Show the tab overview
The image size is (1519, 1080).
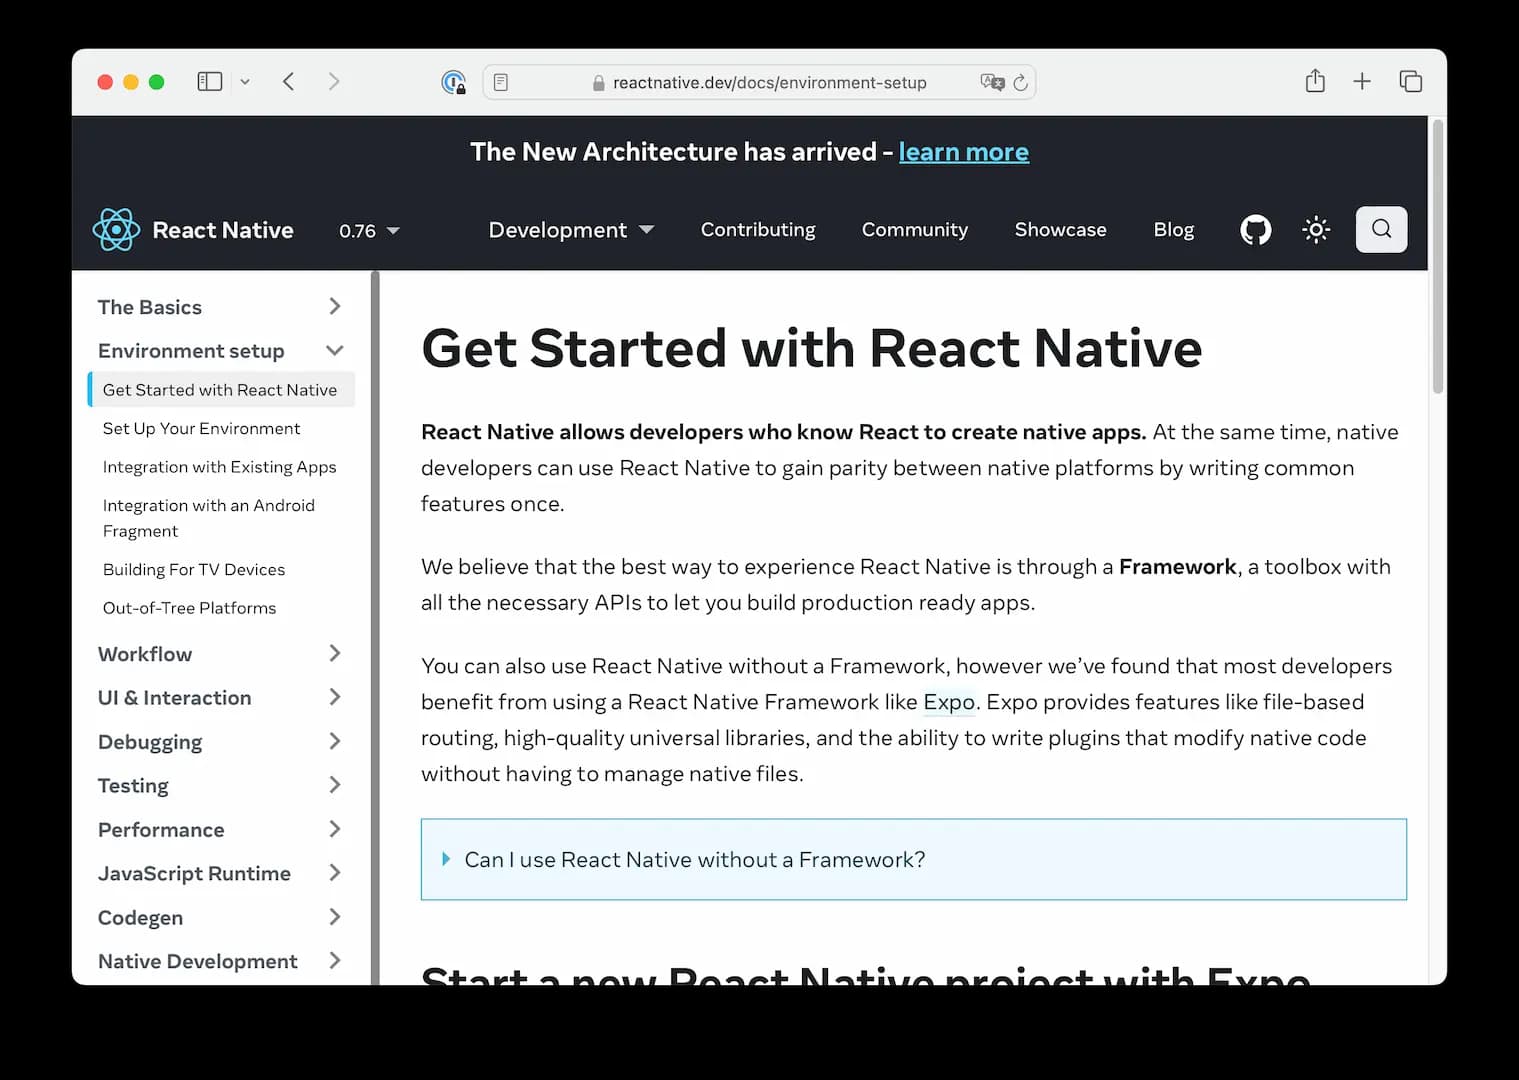tap(1411, 82)
